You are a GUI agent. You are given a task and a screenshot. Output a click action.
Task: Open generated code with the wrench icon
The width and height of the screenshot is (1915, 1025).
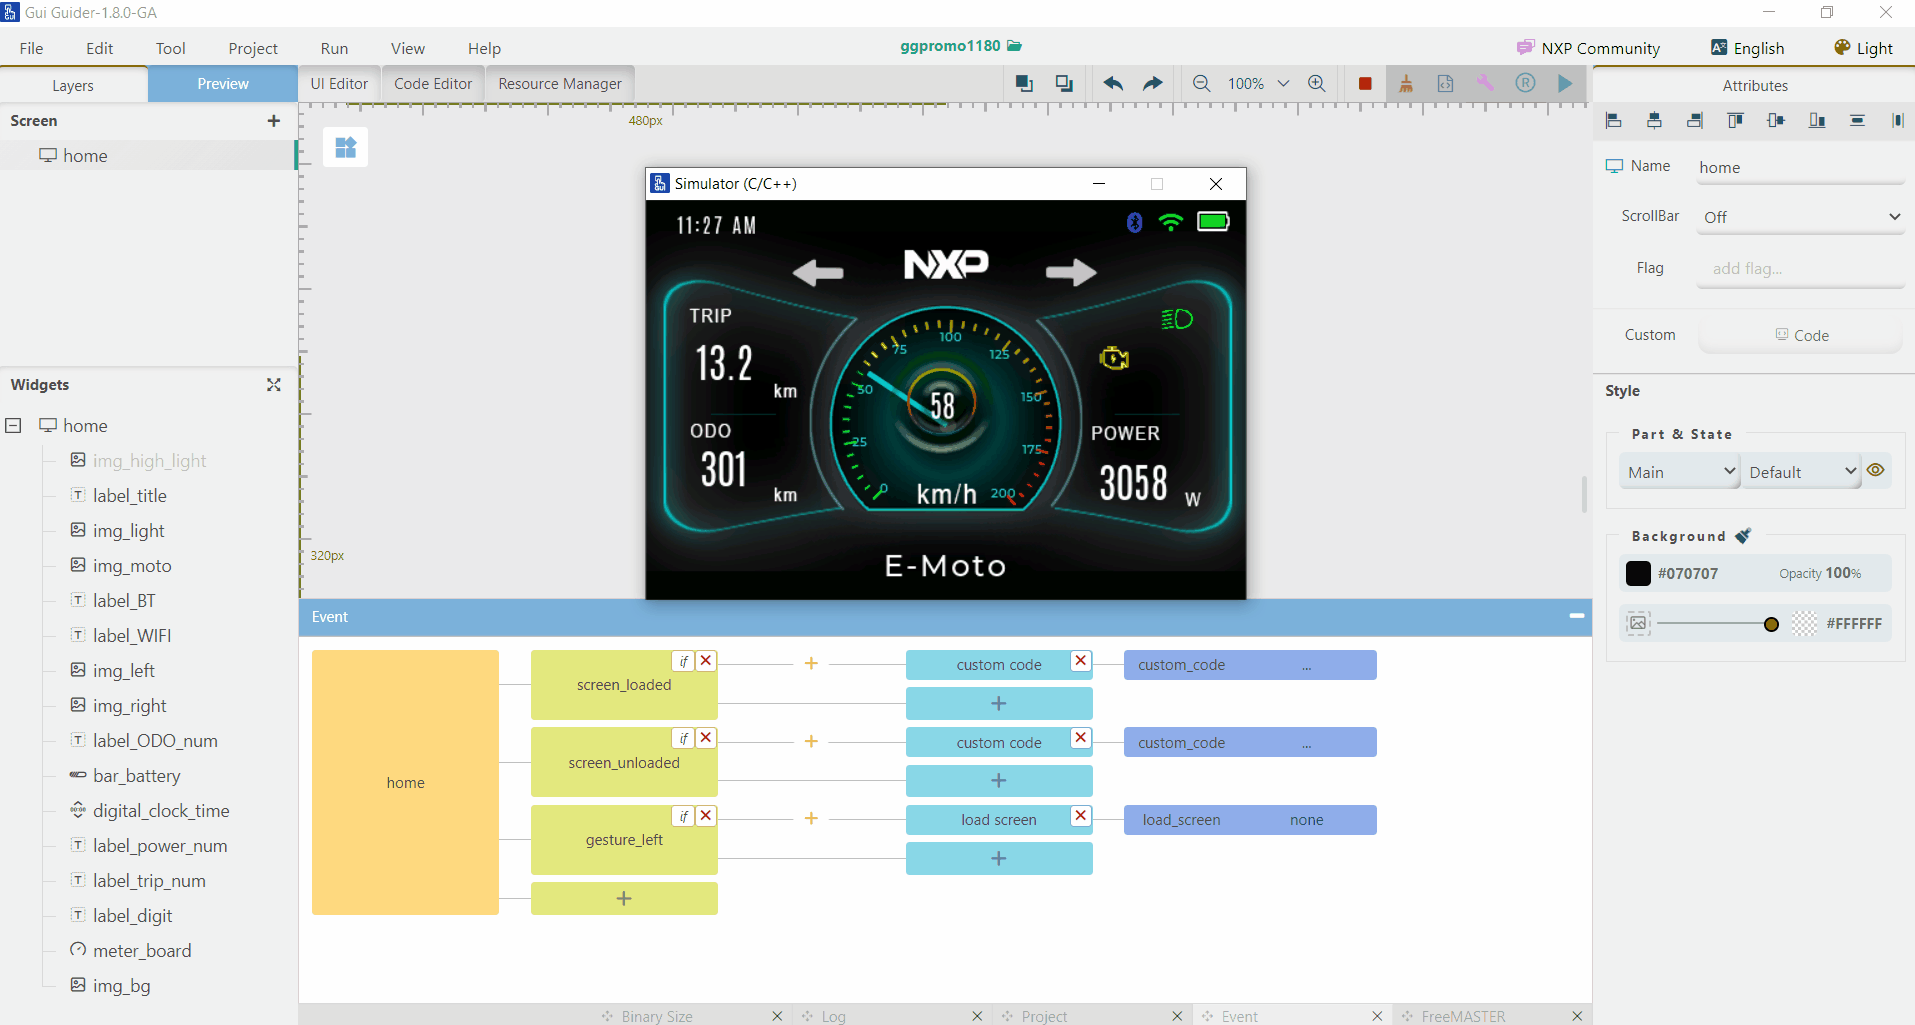[x=1485, y=83]
